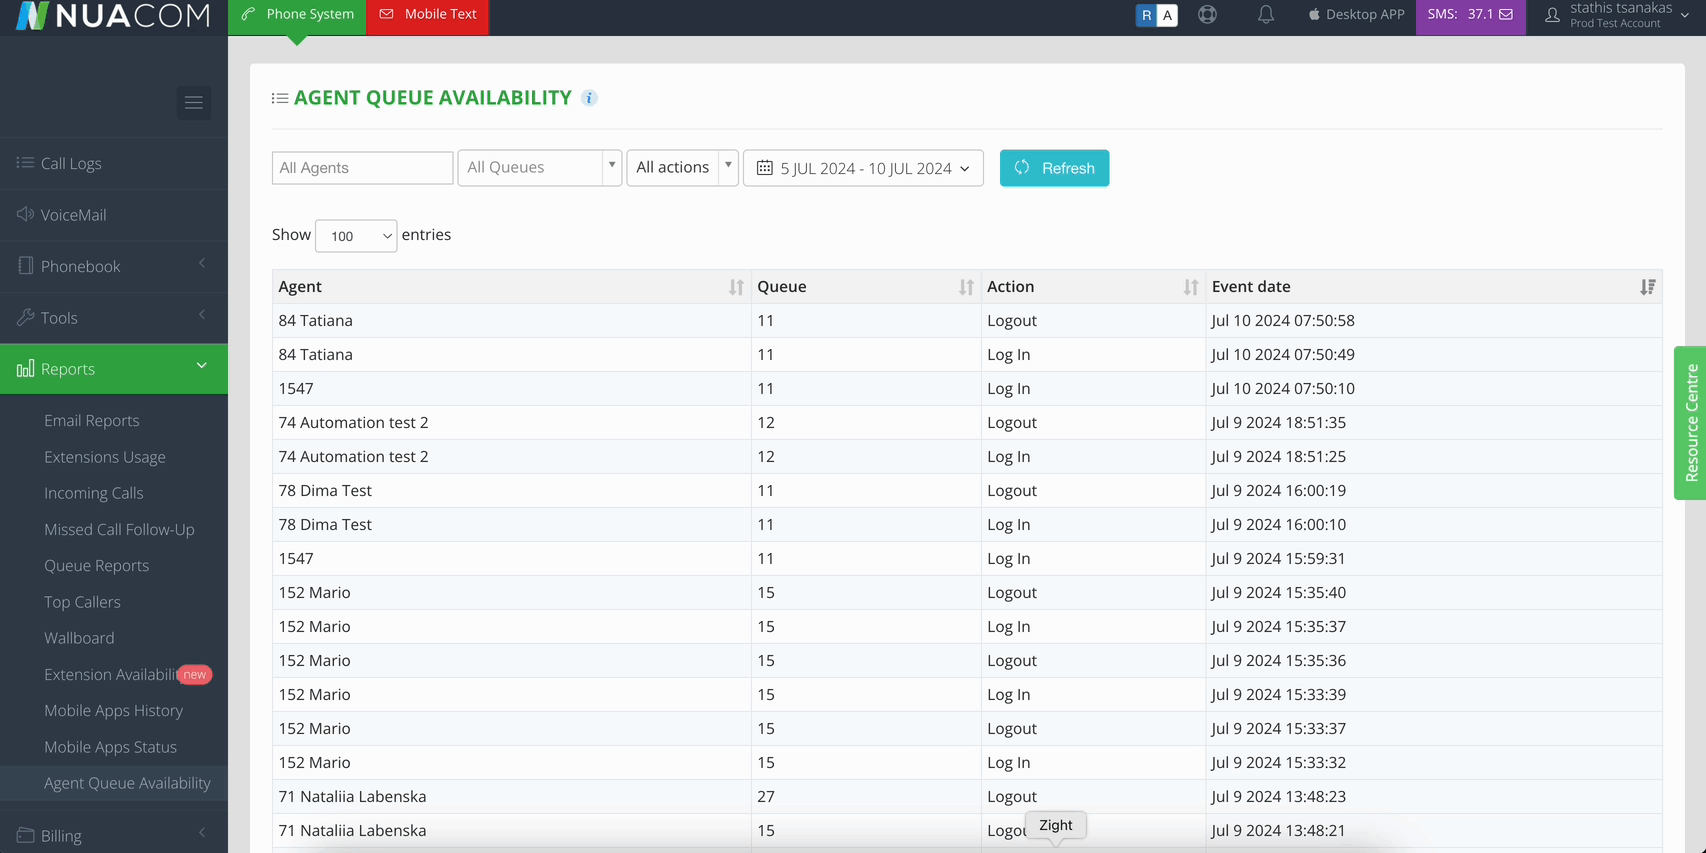
Task: Open Call Logs in sidebar
Action: pos(114,163)
